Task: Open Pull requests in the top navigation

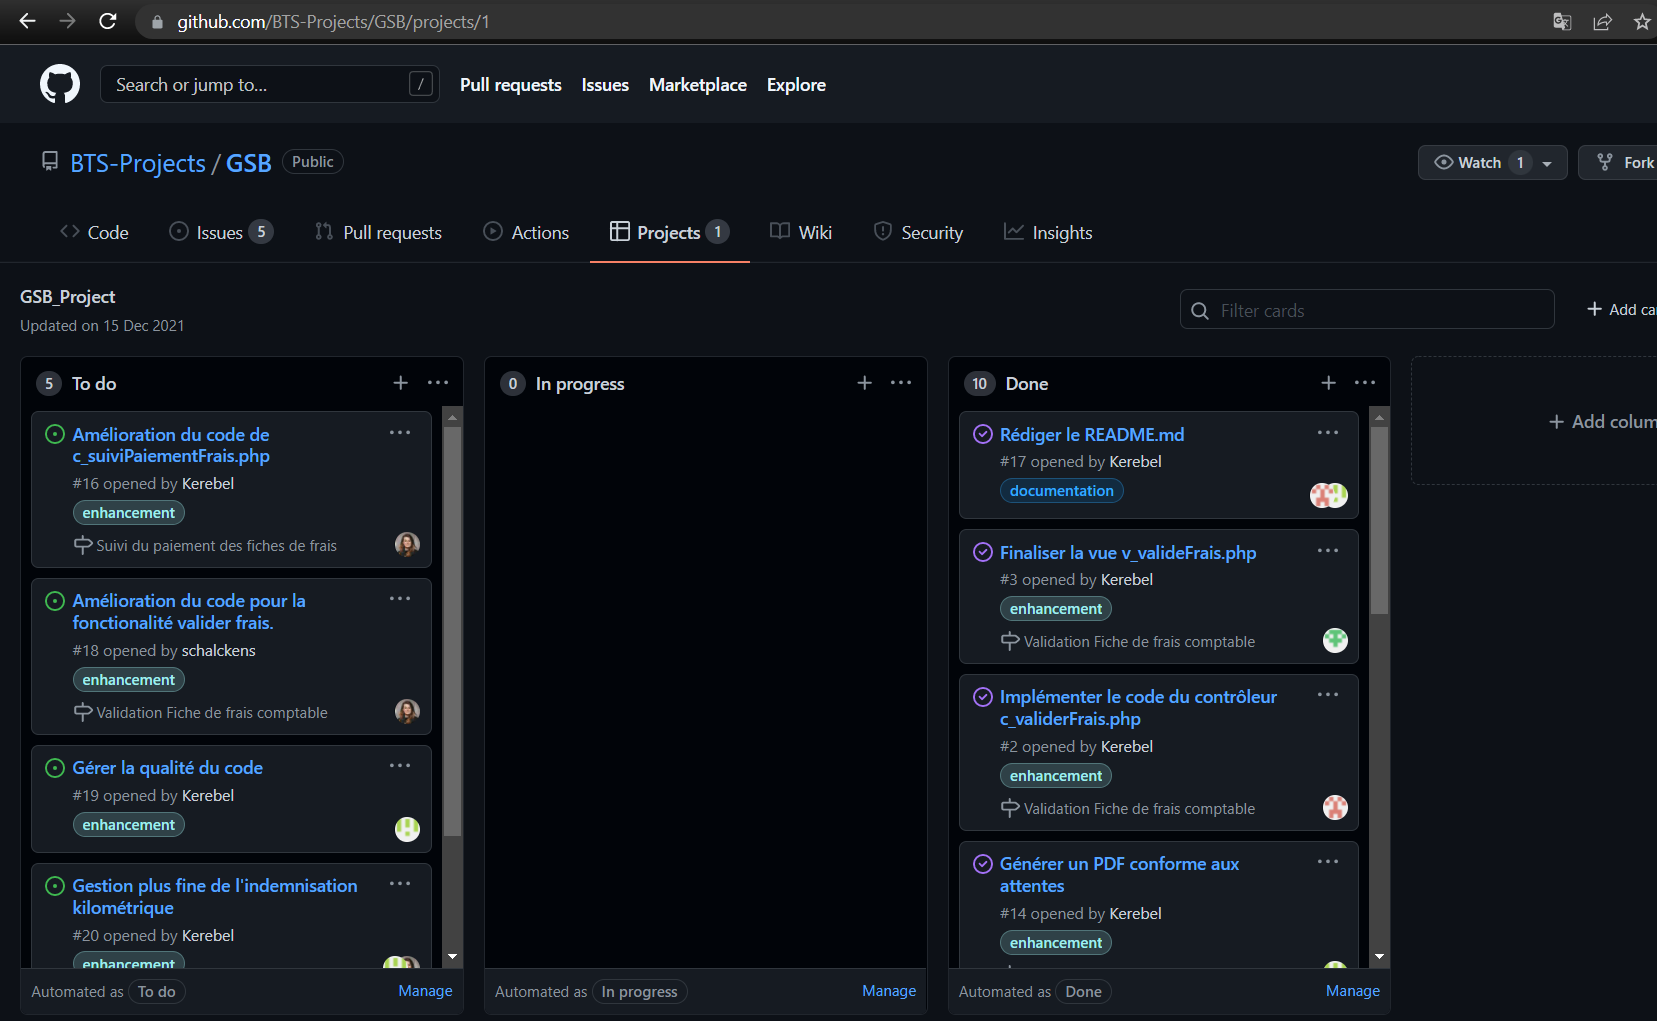Action: 511,85
